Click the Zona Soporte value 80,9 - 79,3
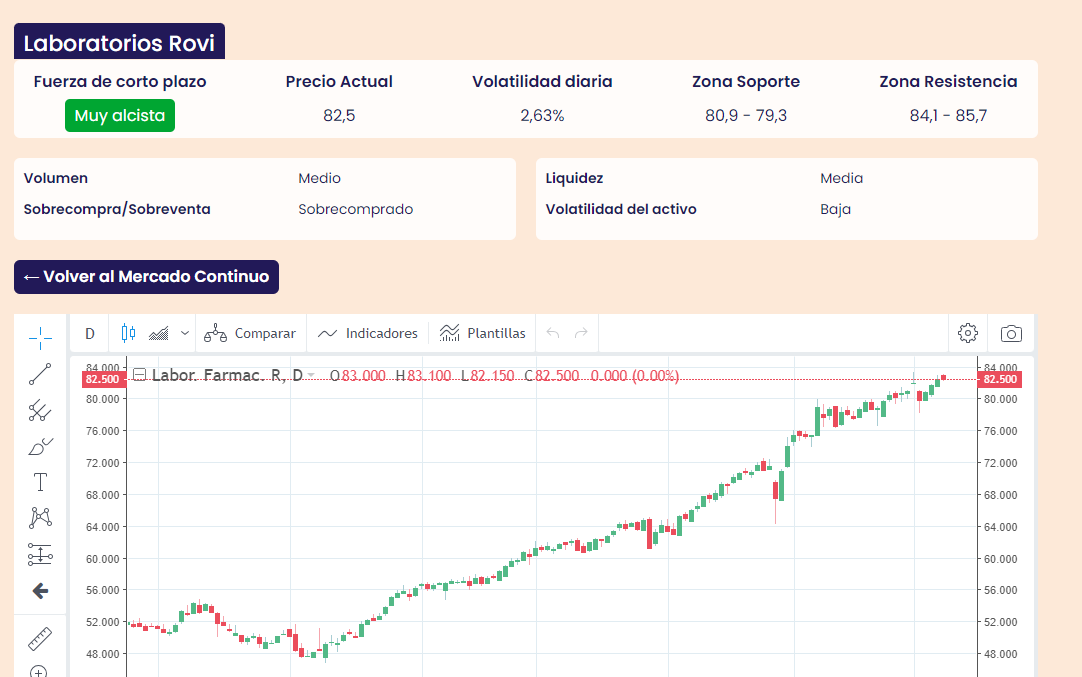The image size is (1082, 677). pos(746,115)
